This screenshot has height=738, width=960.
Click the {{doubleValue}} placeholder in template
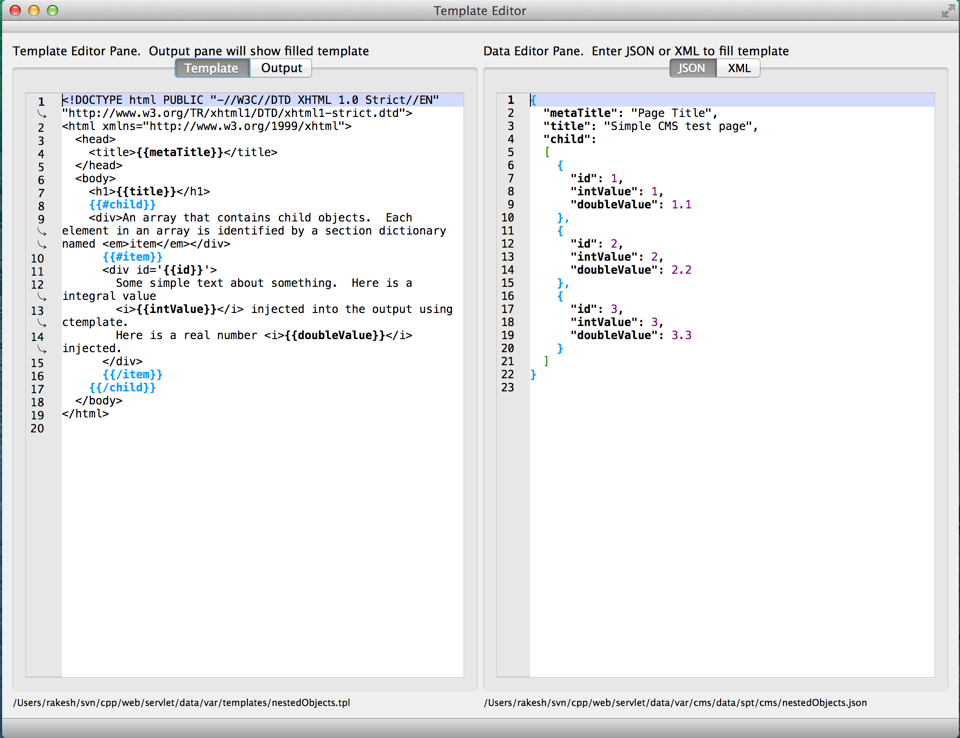pyautogui.click(x=334, y=335)
